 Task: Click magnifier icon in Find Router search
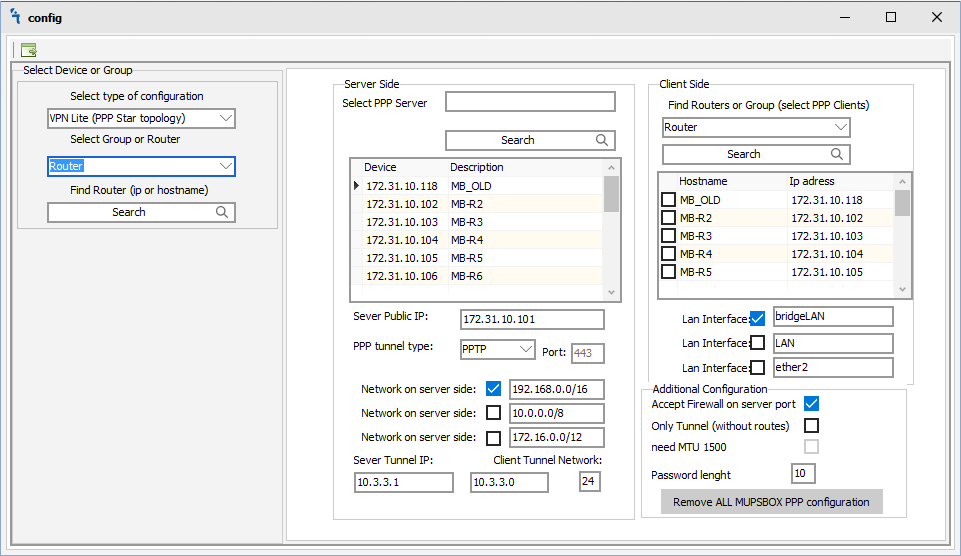click(x=222, y=212)
